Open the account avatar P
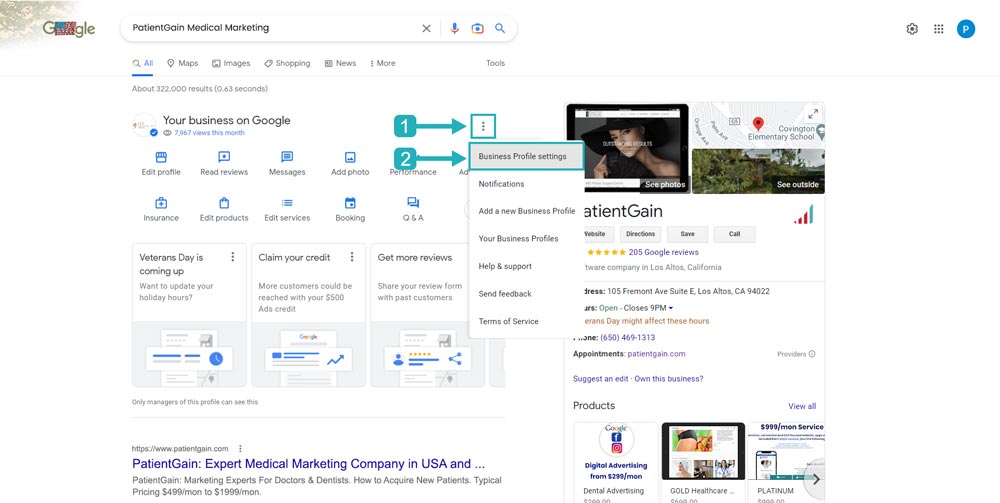Screen dimensions: 1000x503 tap(966, 29)
